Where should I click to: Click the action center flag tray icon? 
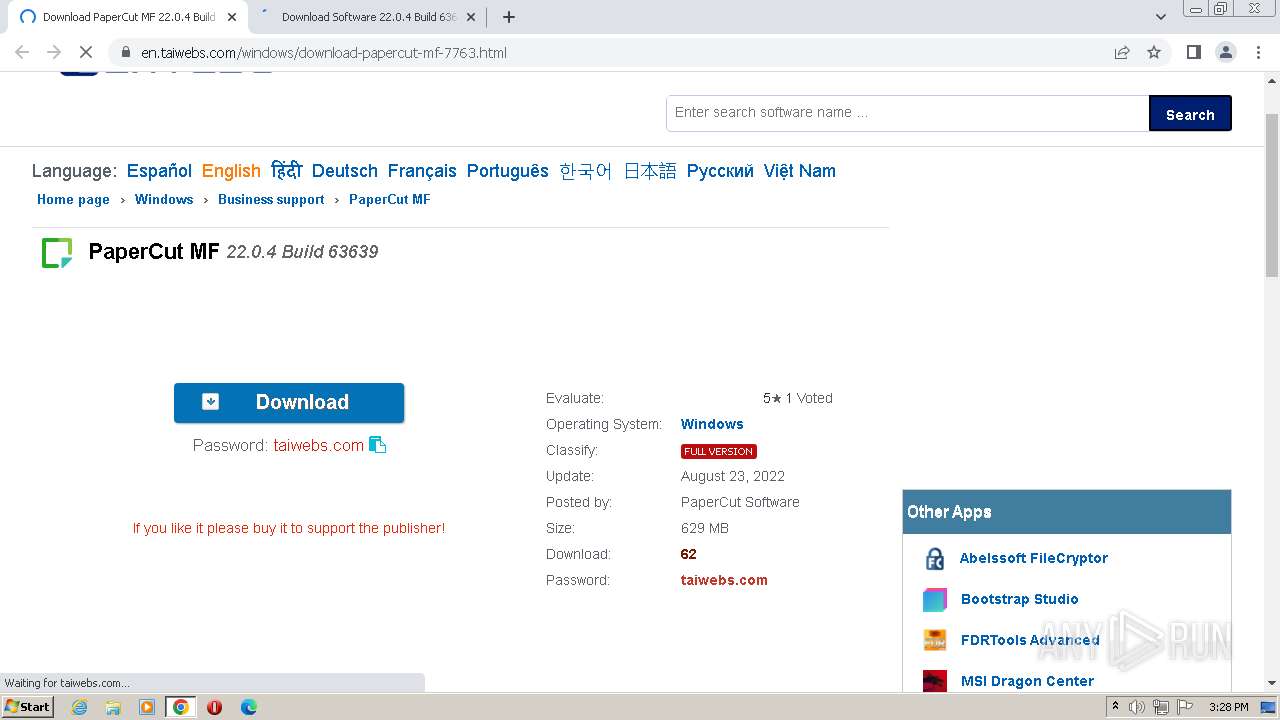click(1186, 707)
